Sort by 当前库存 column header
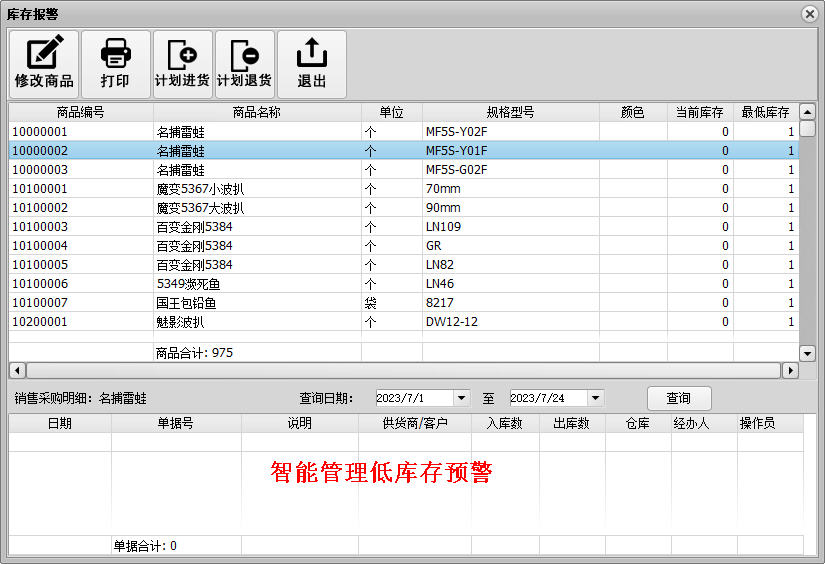 click(x=699, y=112)
